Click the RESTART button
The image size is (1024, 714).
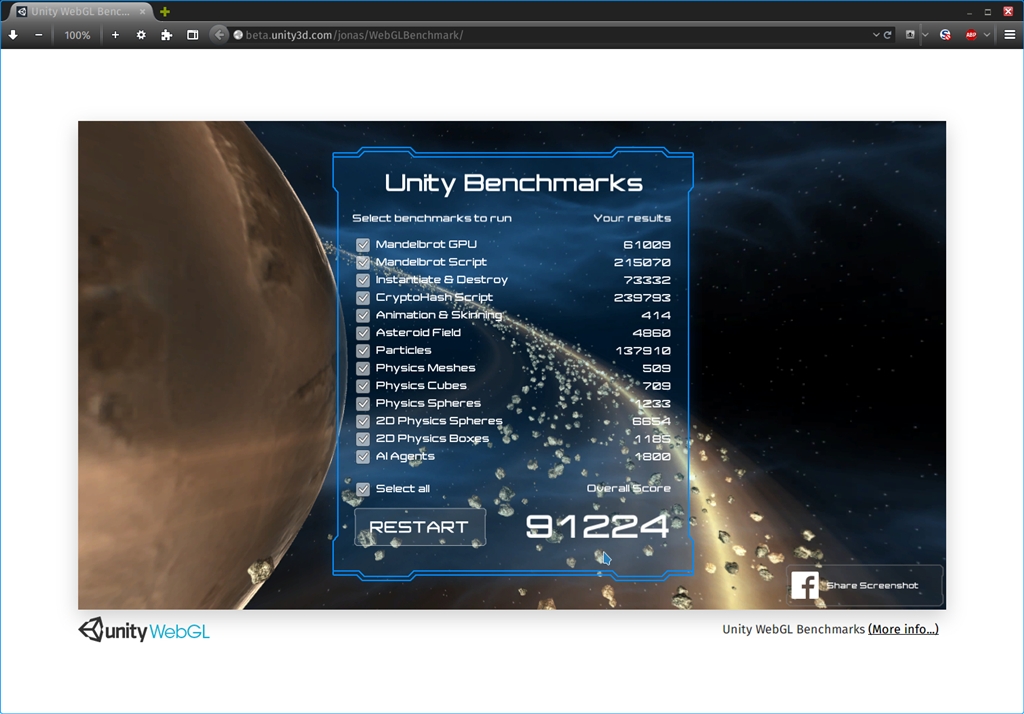(420, 527)
